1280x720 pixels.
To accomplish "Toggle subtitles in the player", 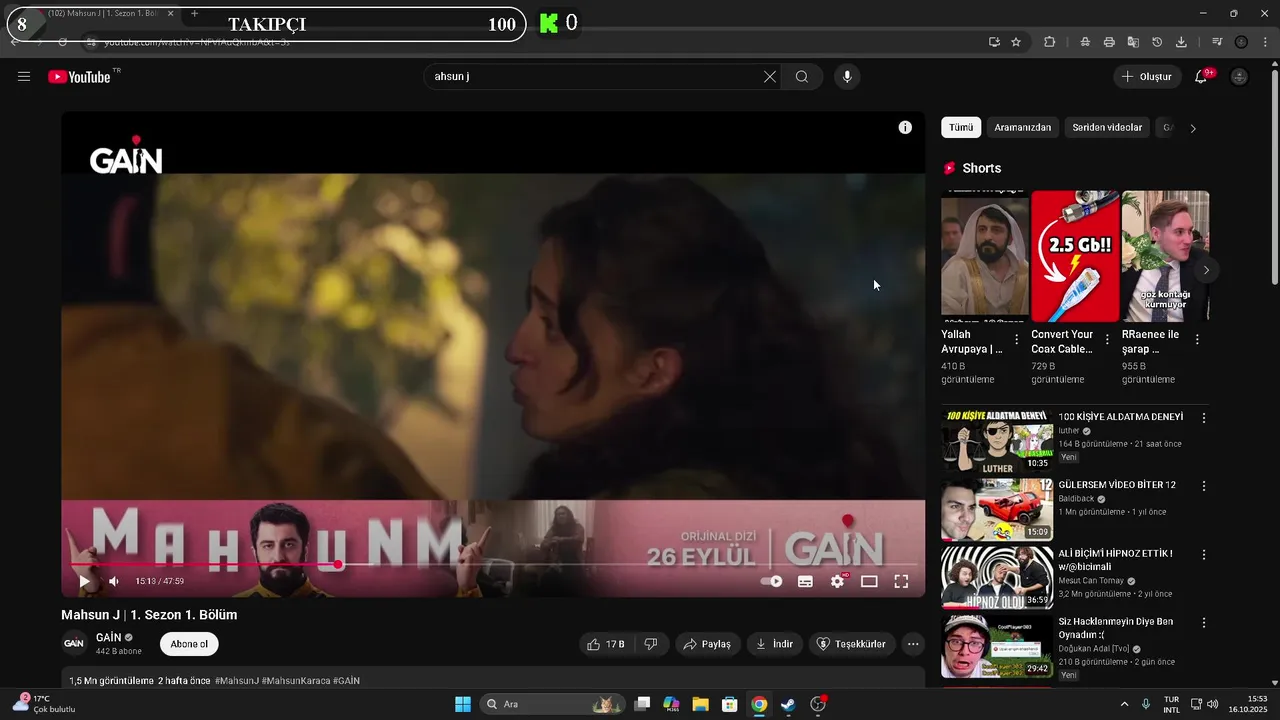I will coord(805,581).
